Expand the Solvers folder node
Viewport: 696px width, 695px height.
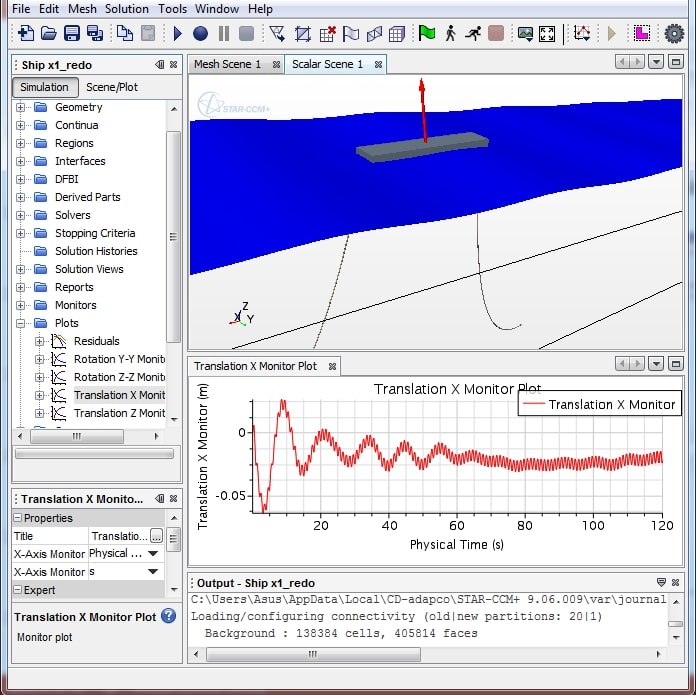point(20,215)
